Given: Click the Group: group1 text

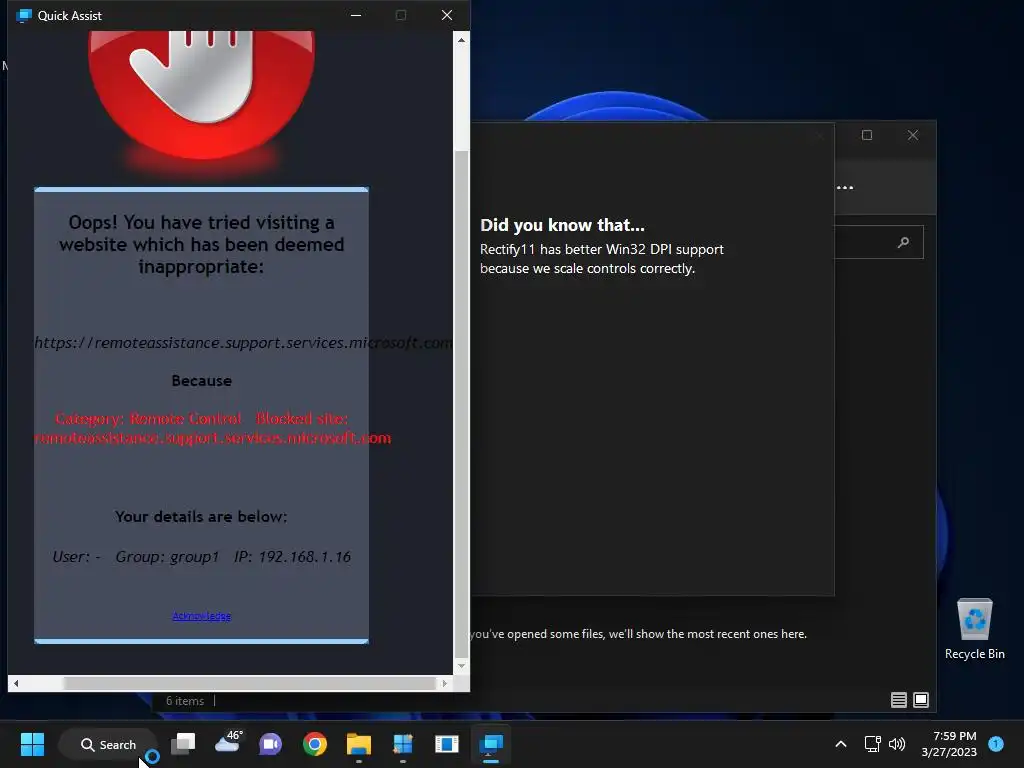Looking at the screenshot, I should coord(167,556).
